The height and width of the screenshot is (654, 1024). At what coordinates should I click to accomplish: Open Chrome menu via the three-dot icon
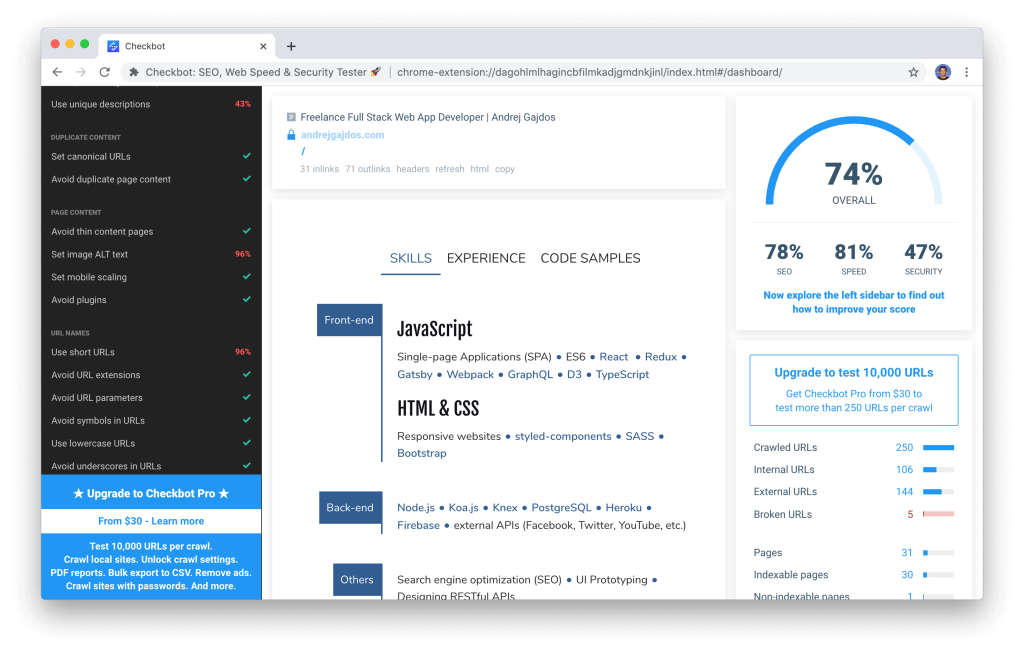[x=965, y=71]
